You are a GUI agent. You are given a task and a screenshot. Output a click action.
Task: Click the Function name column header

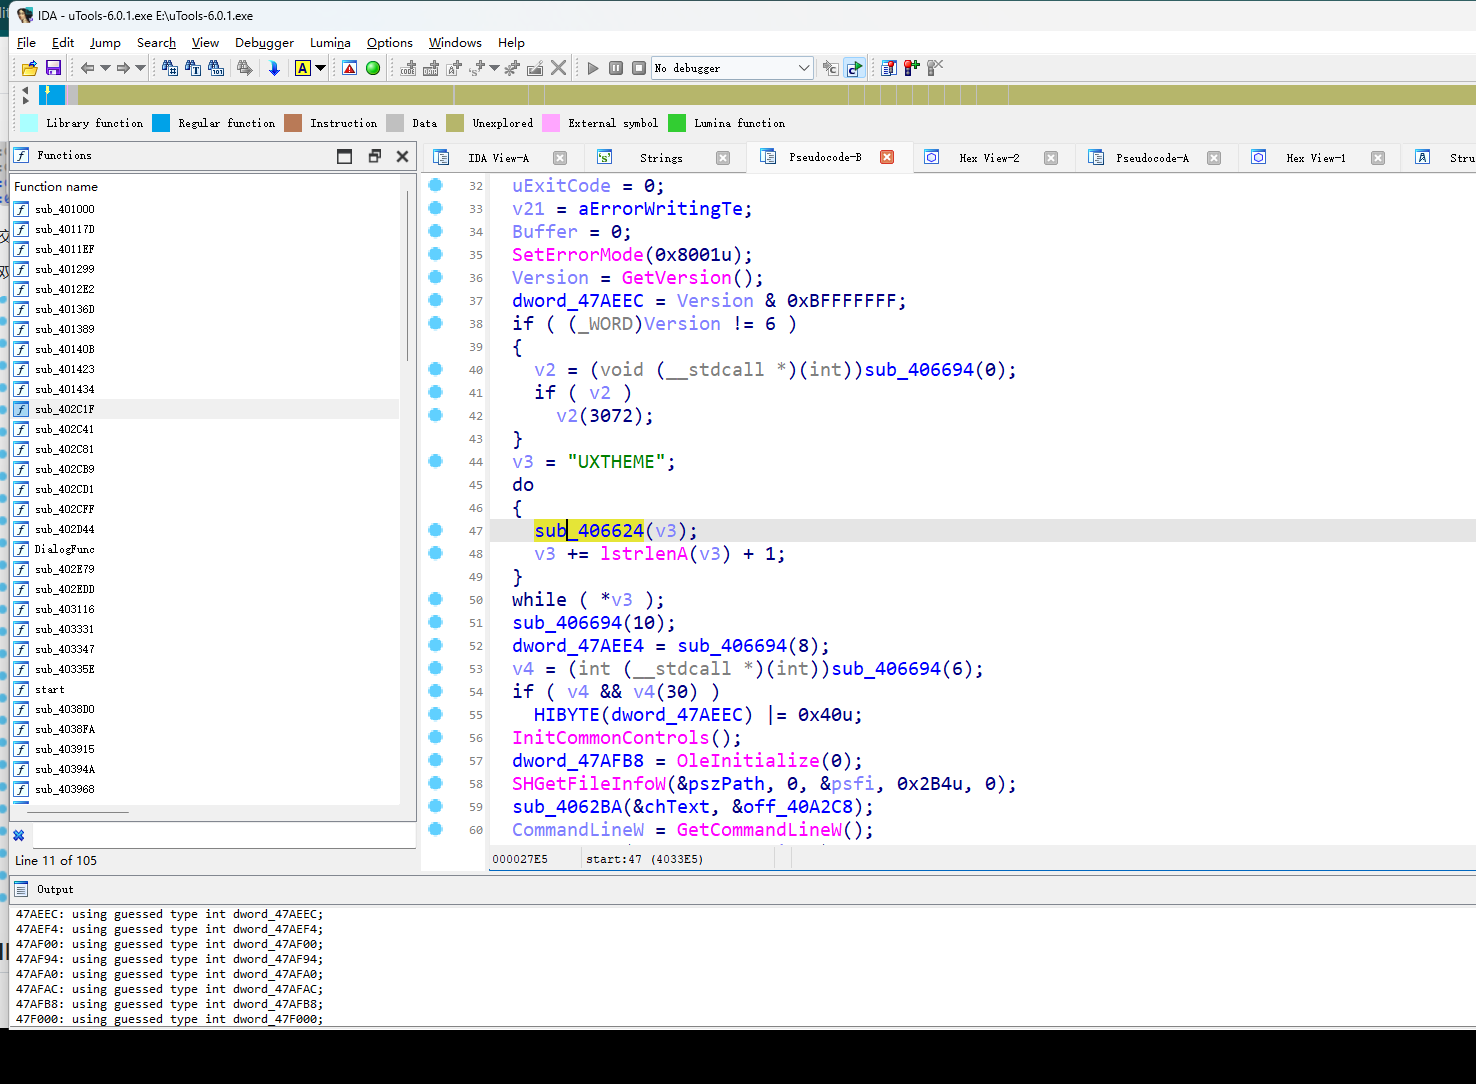point(56,187)
